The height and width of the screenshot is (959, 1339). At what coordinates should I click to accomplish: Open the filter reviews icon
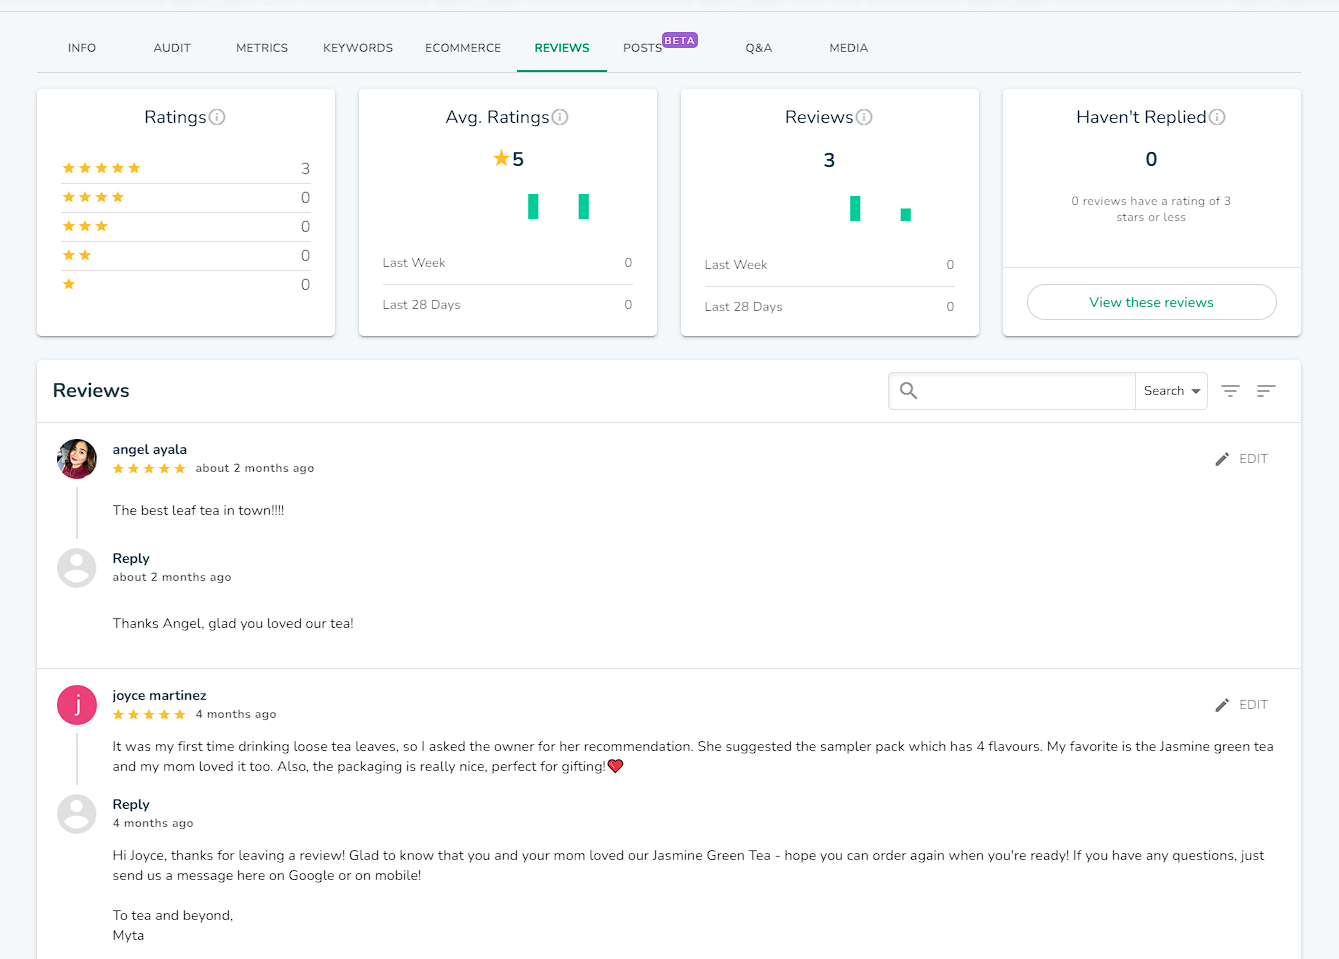tap(1230, 391)
